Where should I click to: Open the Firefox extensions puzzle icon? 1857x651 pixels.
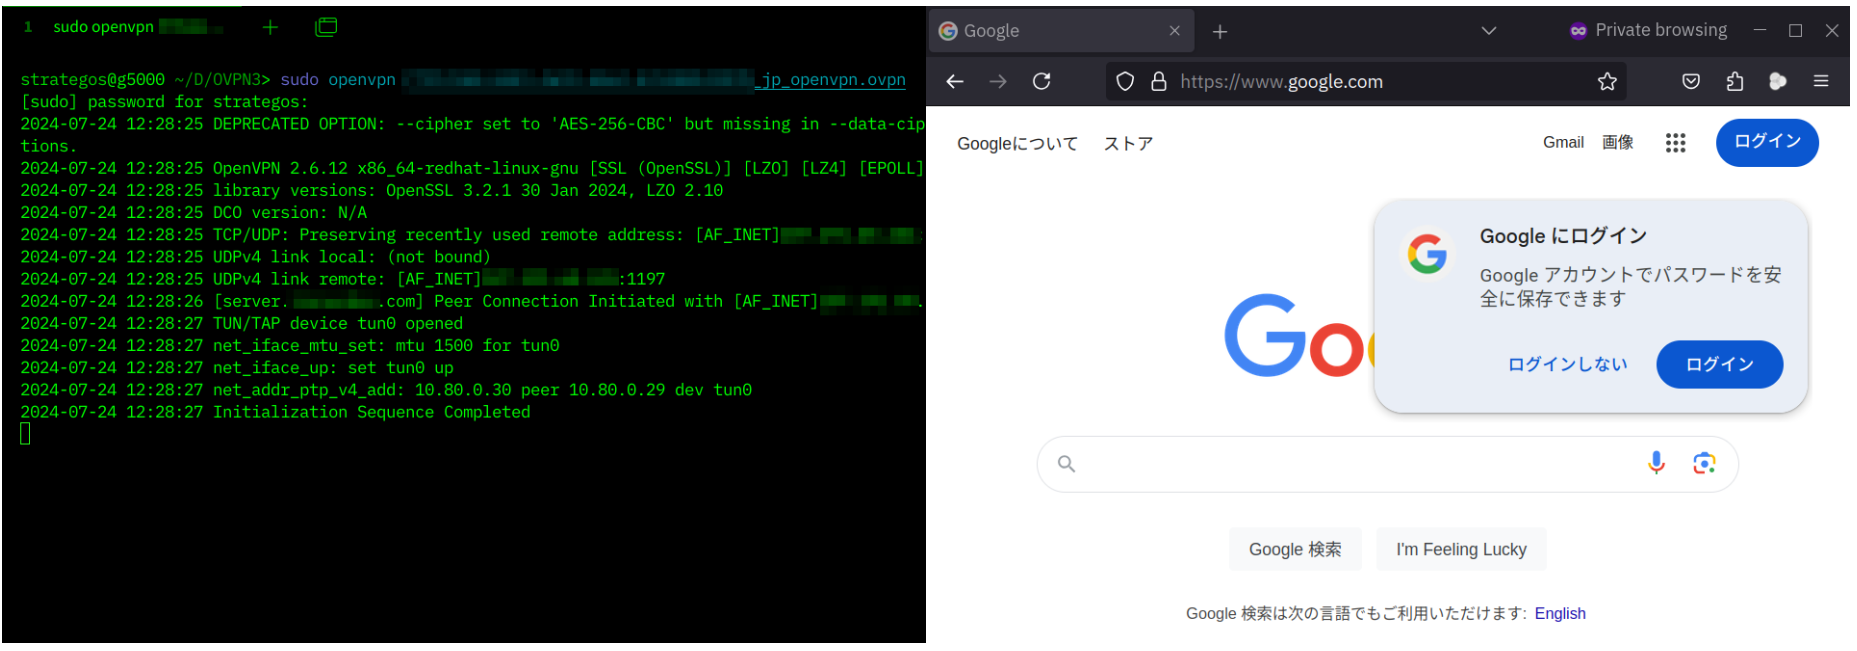coord(1735,82)
